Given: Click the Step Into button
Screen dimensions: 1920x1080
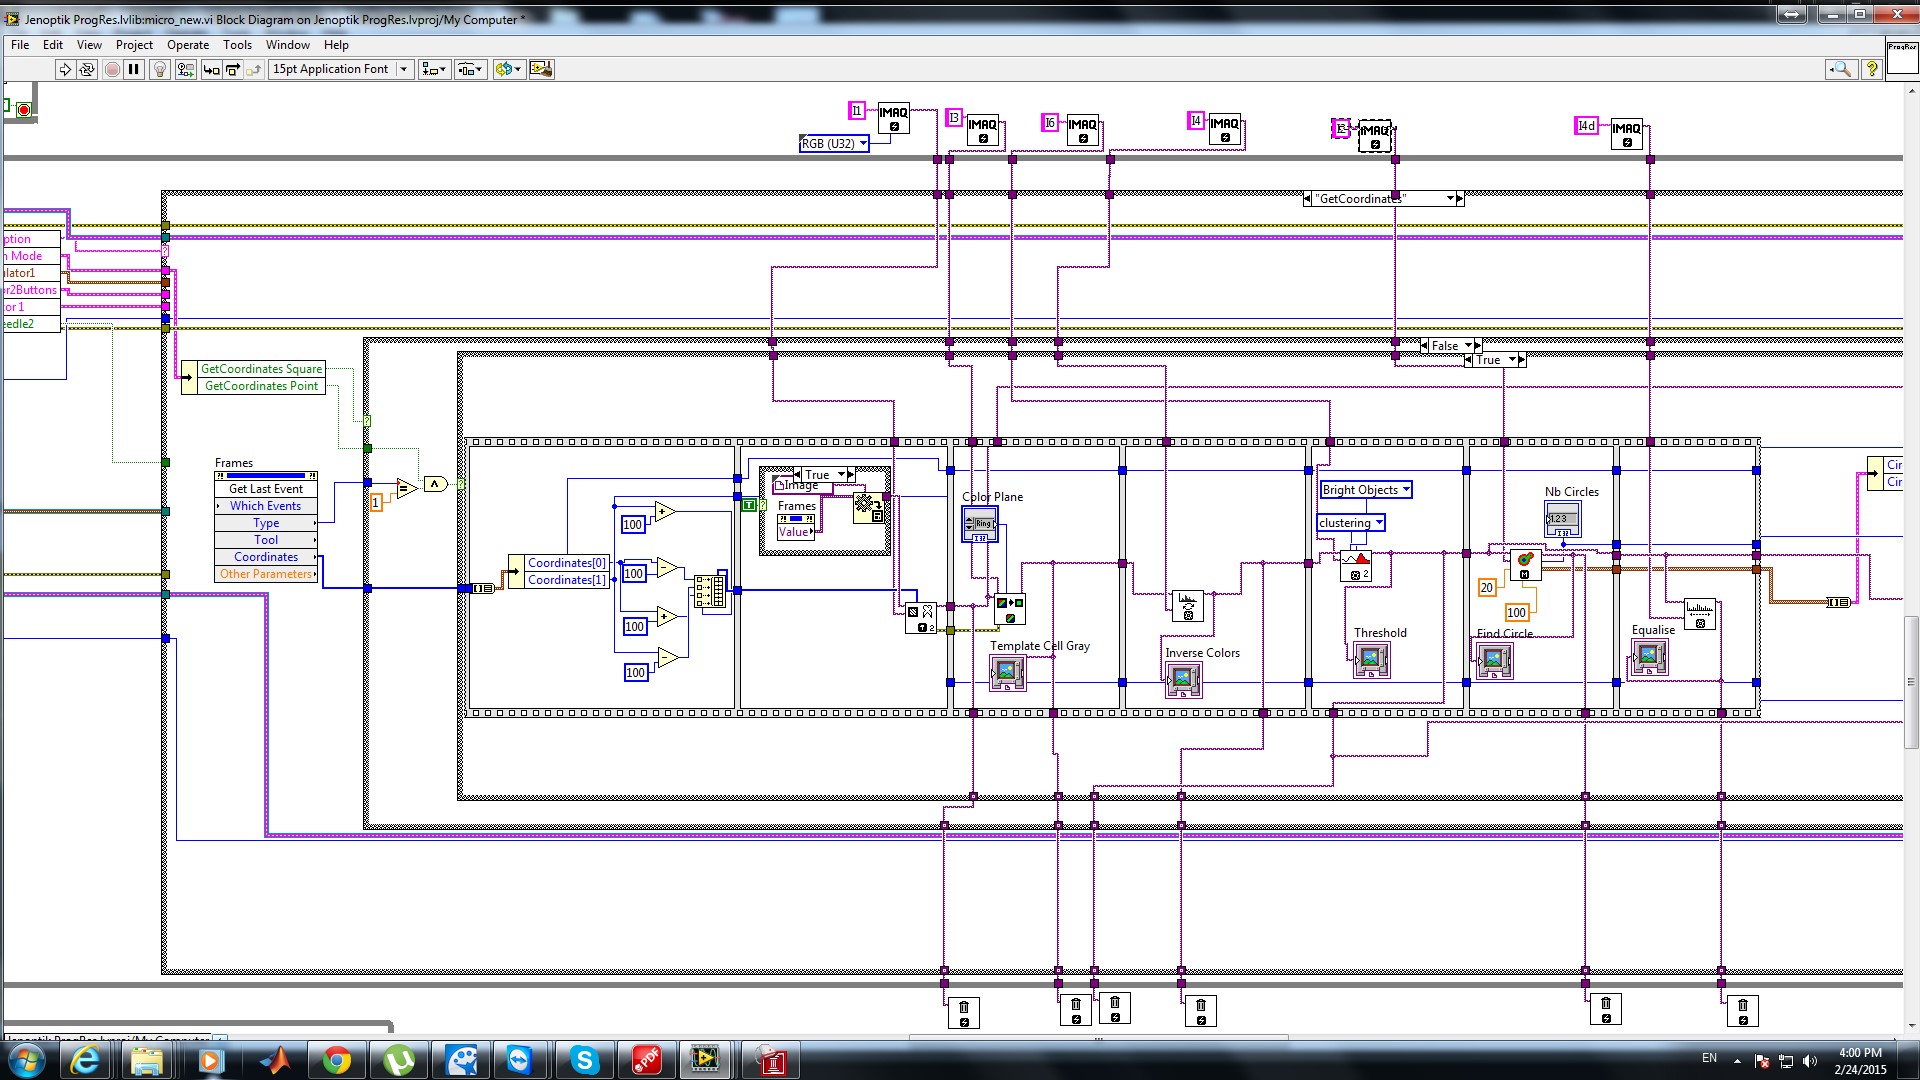Looking at the screenshot, I should coord(211,69).
